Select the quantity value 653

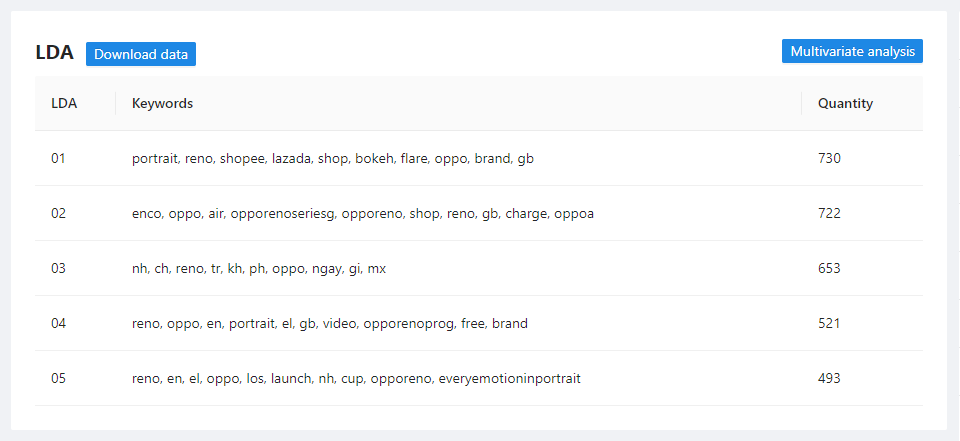(829, 268)
